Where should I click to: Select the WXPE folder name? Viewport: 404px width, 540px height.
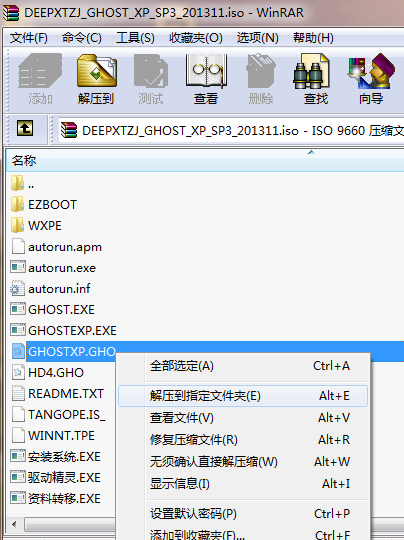45,226
